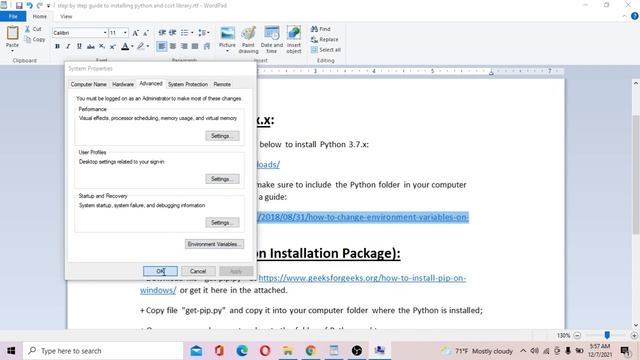The image size is (640, 360).
Task: Toggle Italic formatting
Action: [68, 46]
